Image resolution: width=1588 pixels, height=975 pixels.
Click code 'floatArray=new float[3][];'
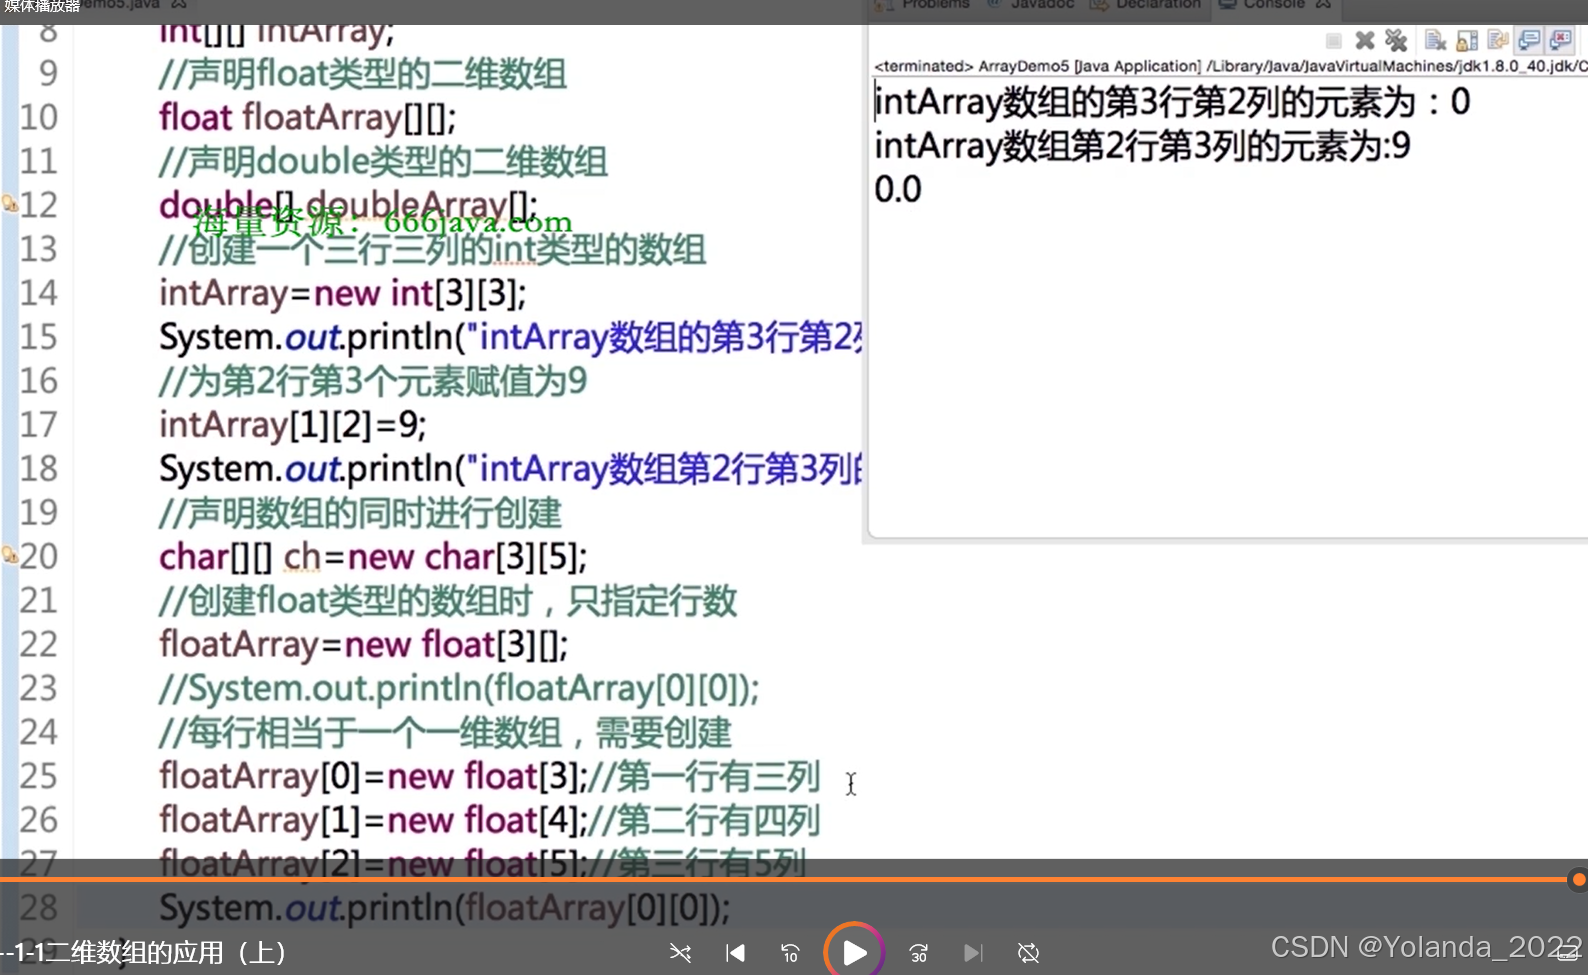pyautogui.click(x=363, y=645)
